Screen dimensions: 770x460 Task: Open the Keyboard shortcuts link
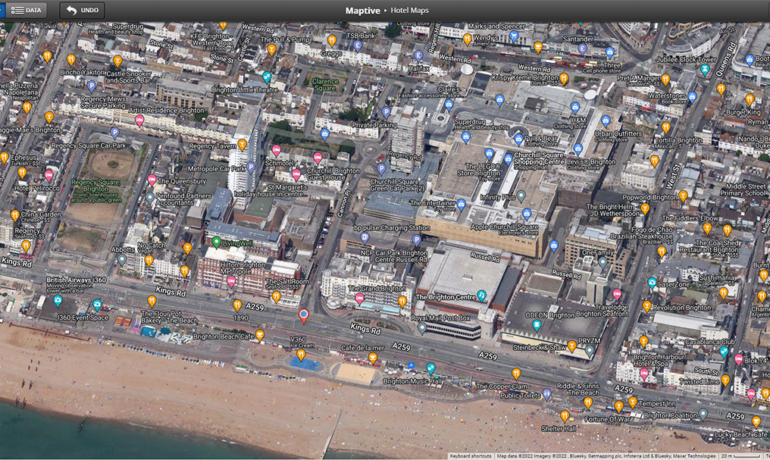pos(471,455)
